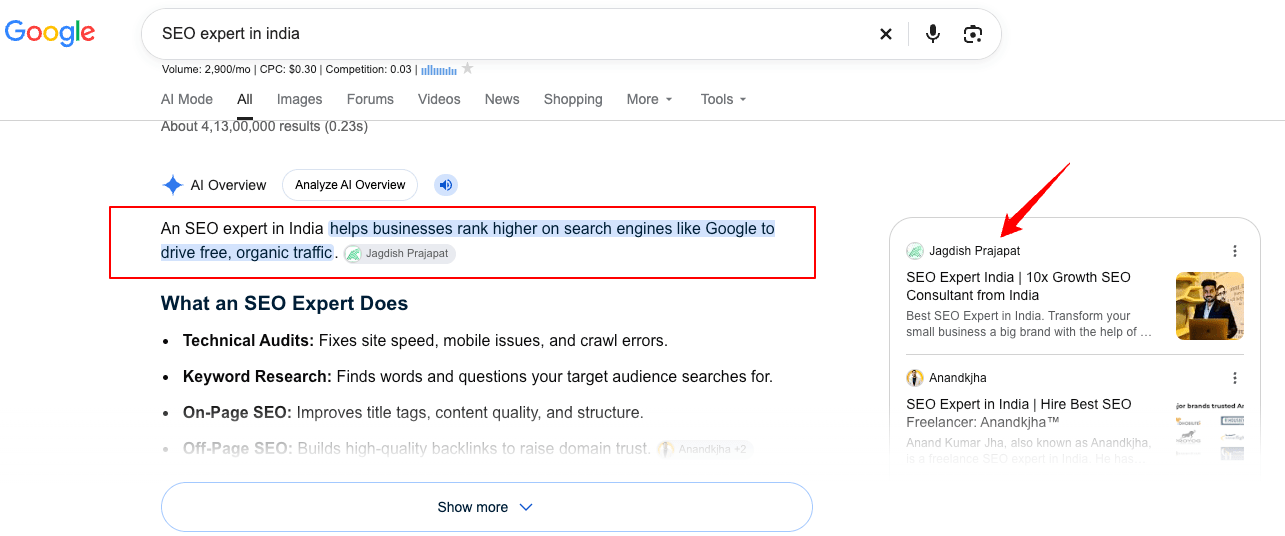Open SEO Expert India 10x Growth link
1285x536 pixels.
click(1018, 286)
